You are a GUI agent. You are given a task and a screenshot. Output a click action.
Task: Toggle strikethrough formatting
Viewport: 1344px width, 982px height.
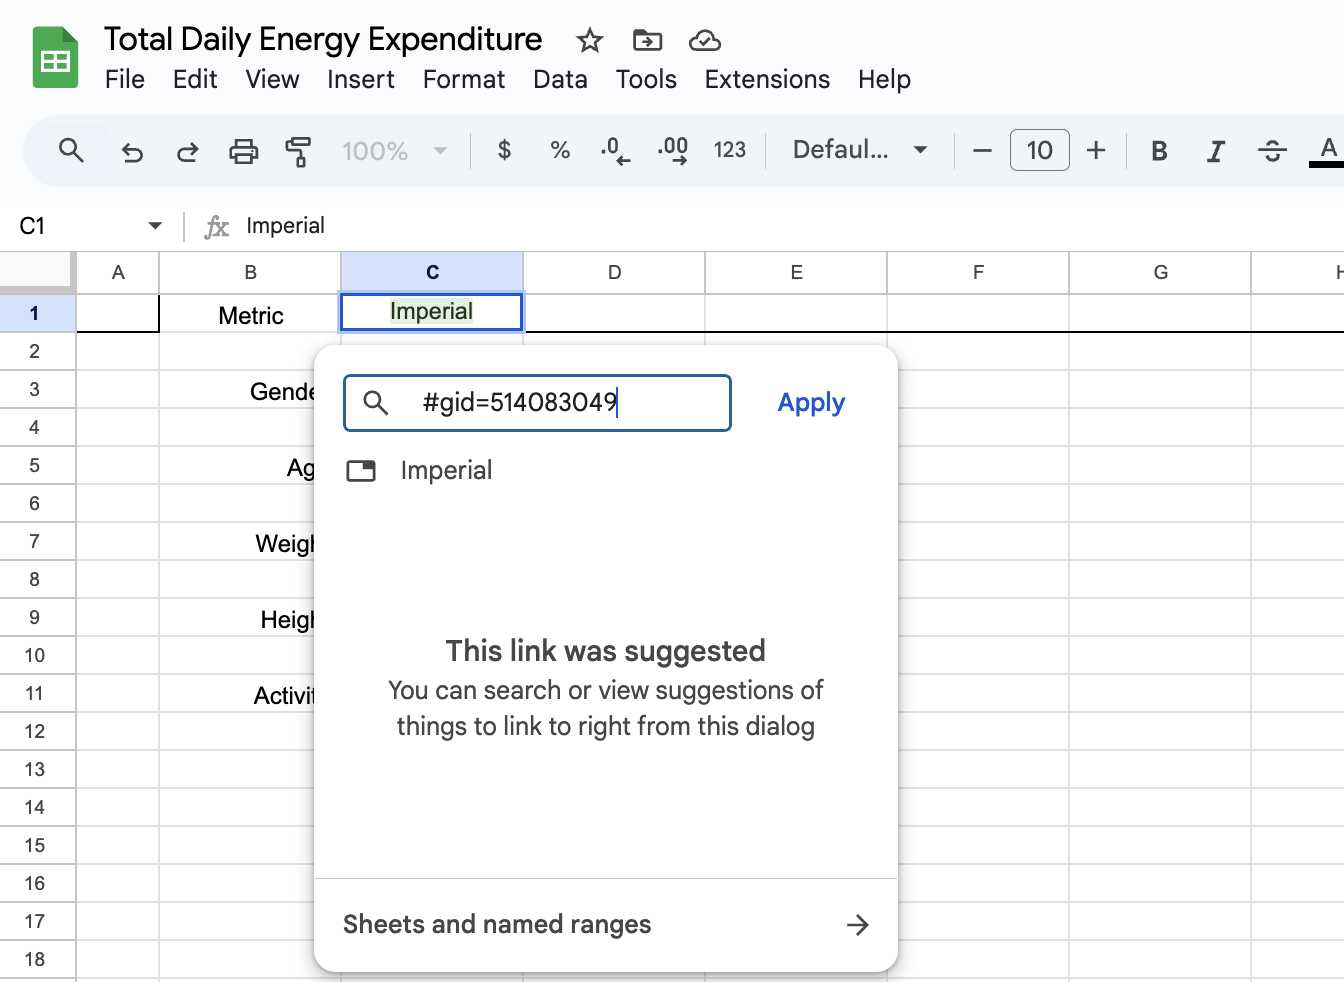[1272, 151]
